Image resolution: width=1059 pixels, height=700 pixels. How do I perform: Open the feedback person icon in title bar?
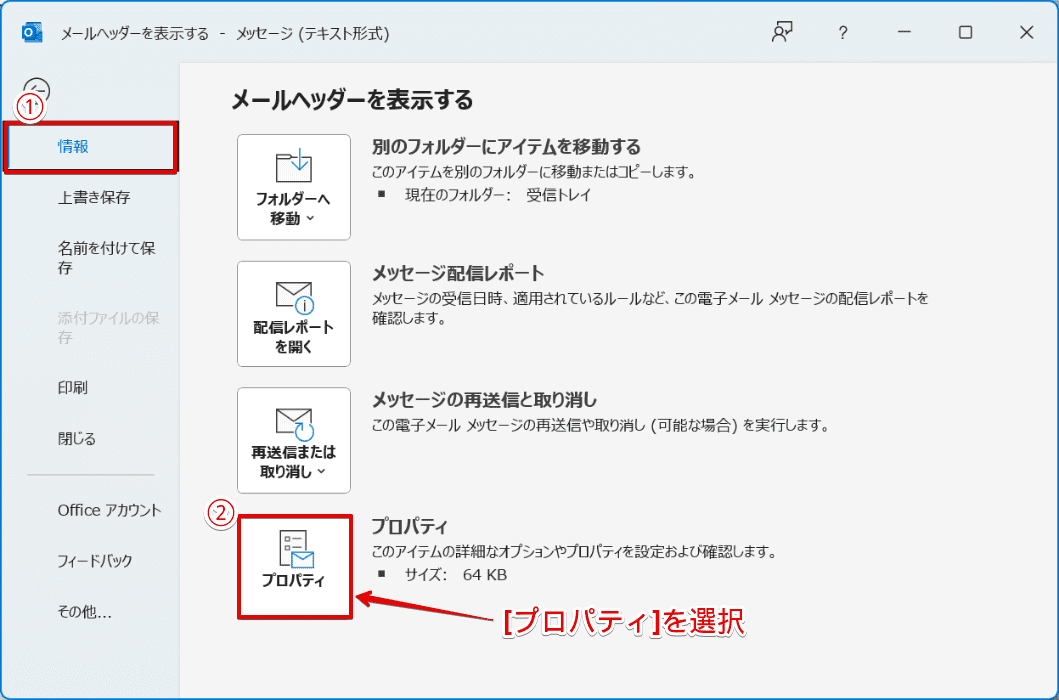[x=781, y=32]
